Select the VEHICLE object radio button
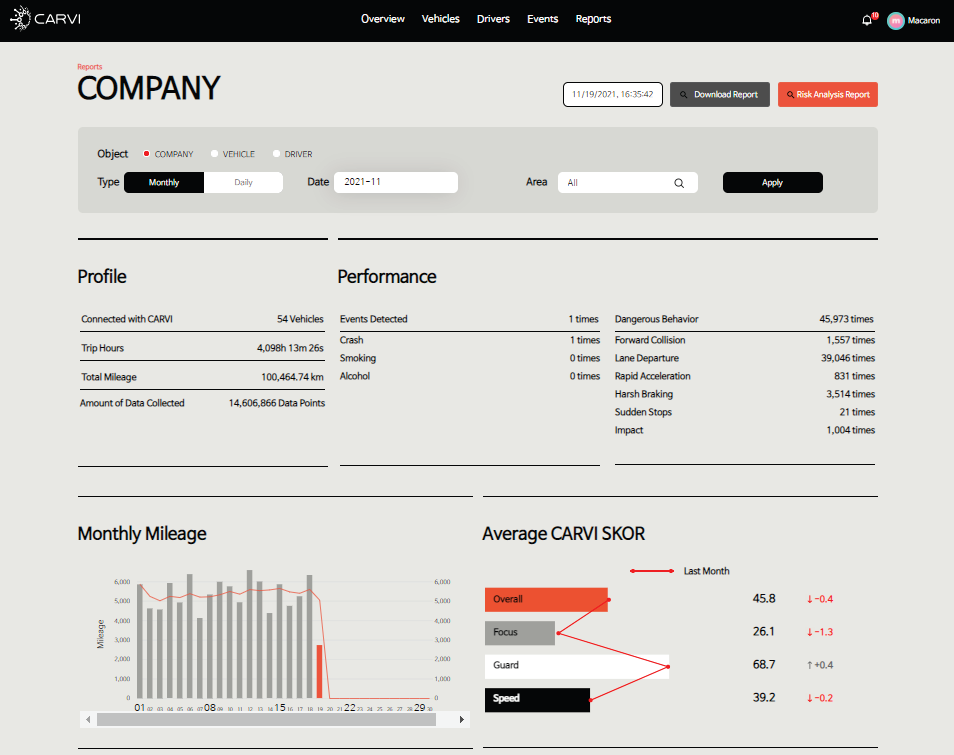Screen dimensions: 954x755 click(214, 153)
